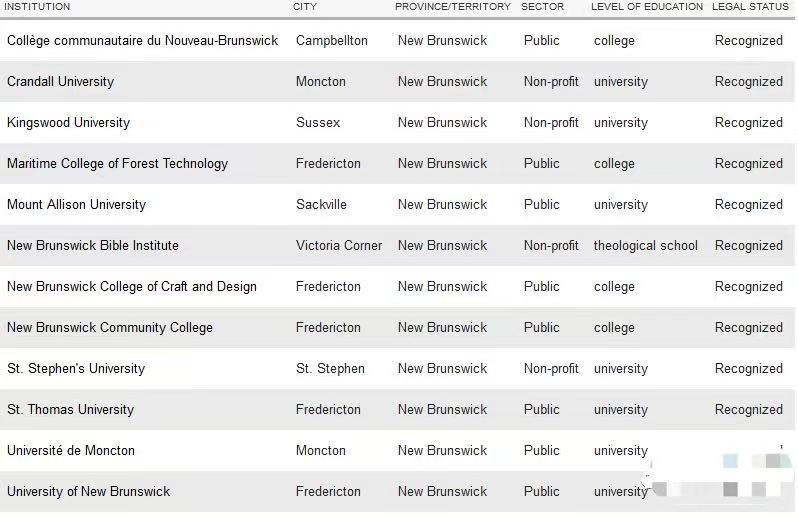Select New Brunswick College of Craft and Design
798x518 pixels.
pos(132,286)
